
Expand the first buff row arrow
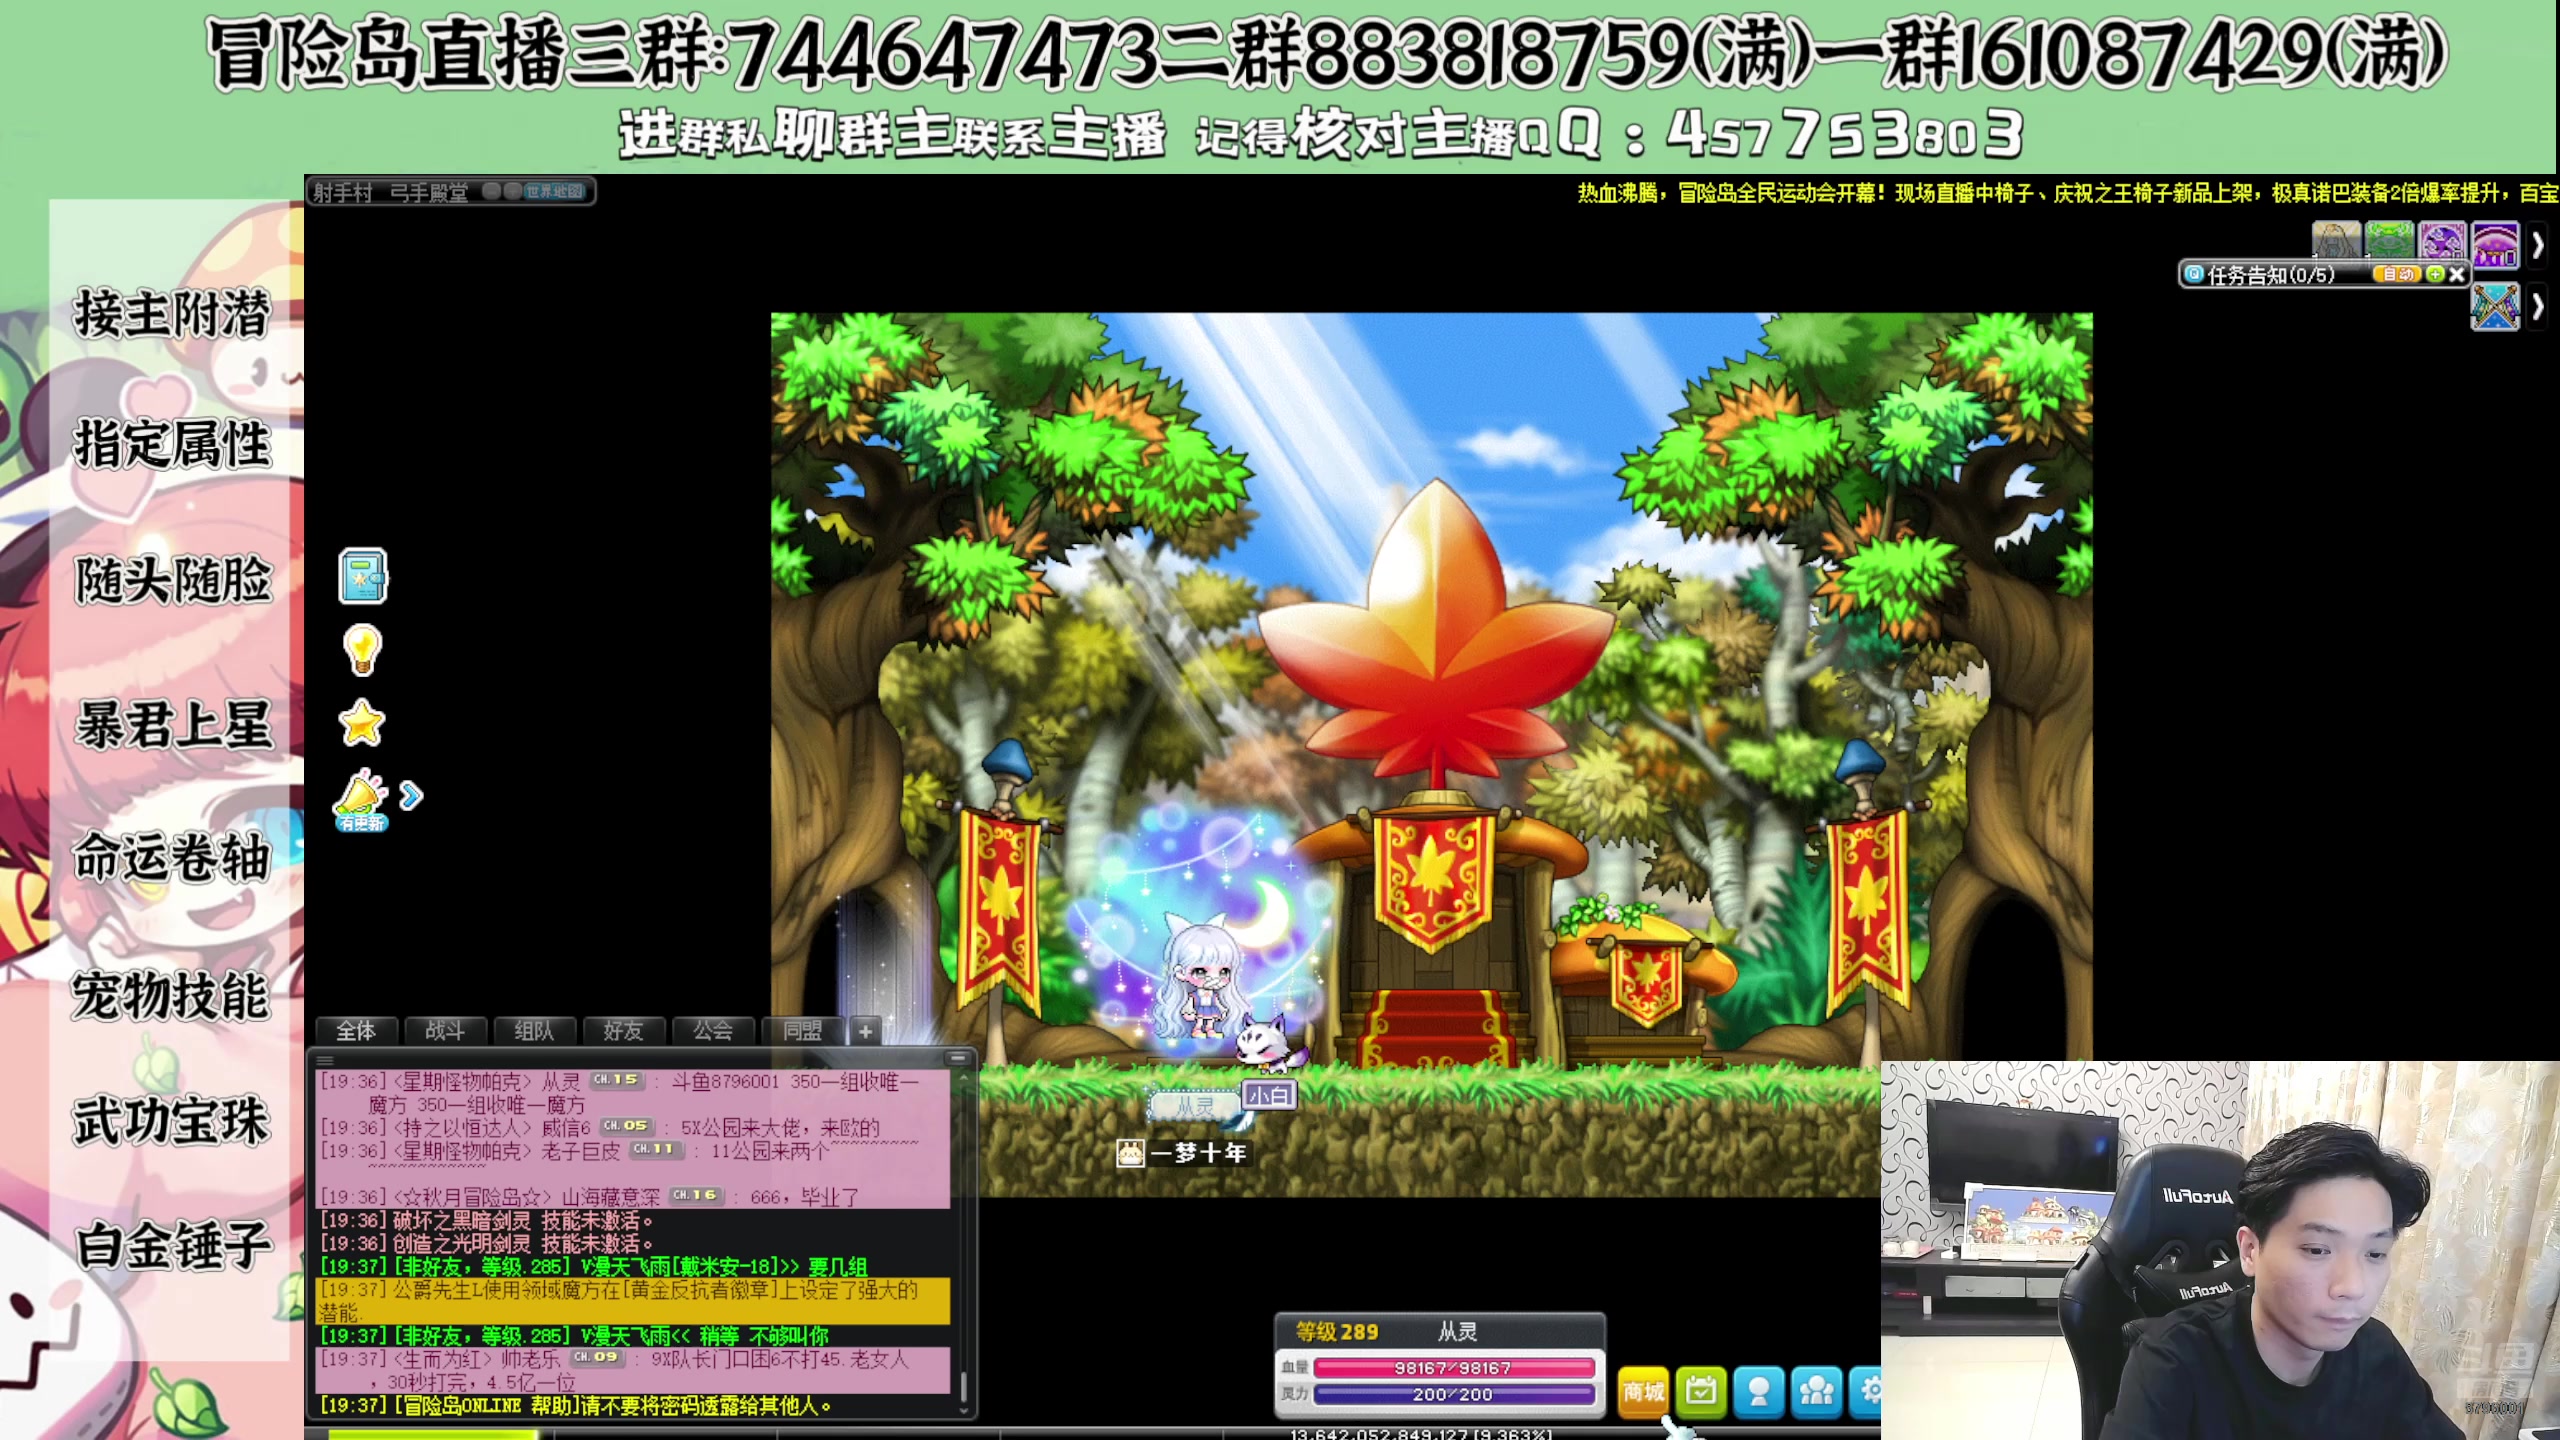click(2537, 245)
